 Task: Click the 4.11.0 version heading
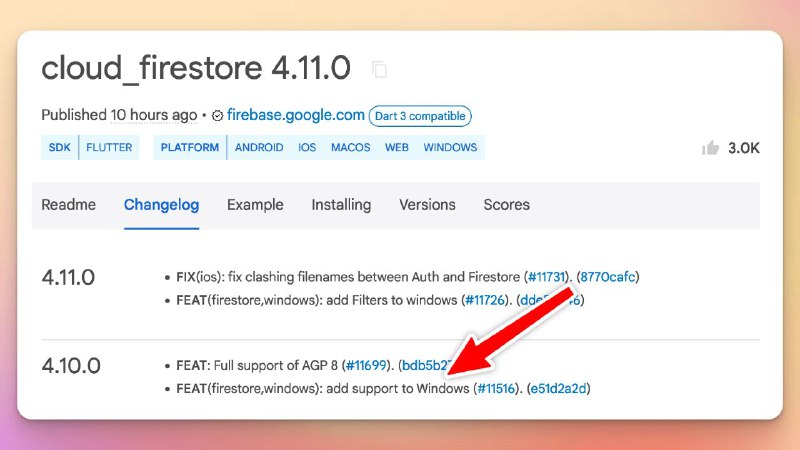click(68, 278)
